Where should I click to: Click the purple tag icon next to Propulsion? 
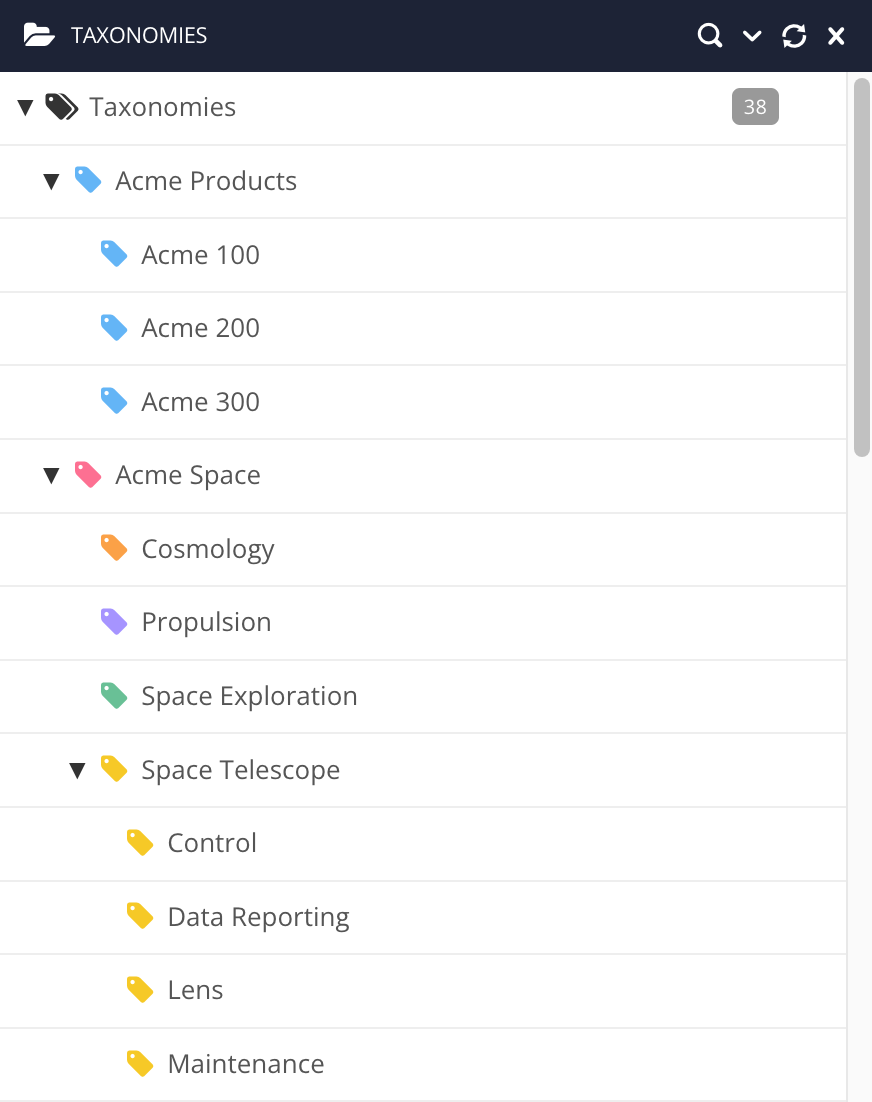[x=114, y=621]
